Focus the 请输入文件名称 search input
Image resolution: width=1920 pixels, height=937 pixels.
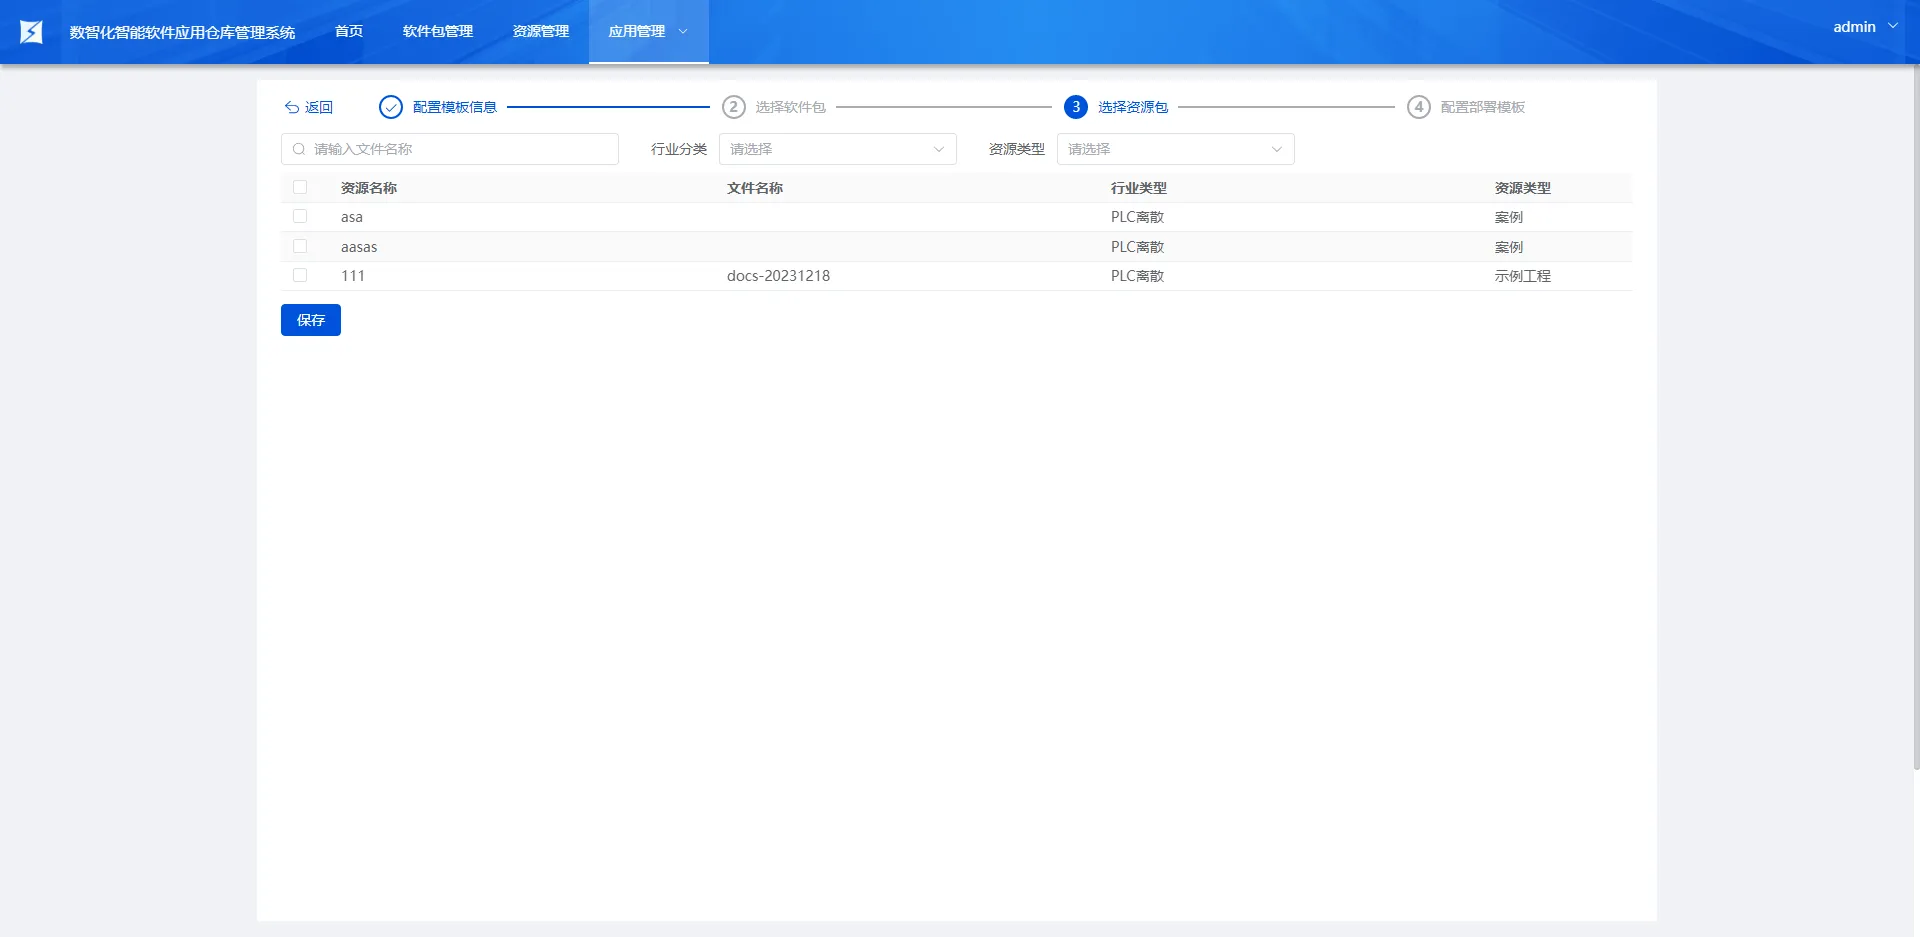click(x=450, y=149)
